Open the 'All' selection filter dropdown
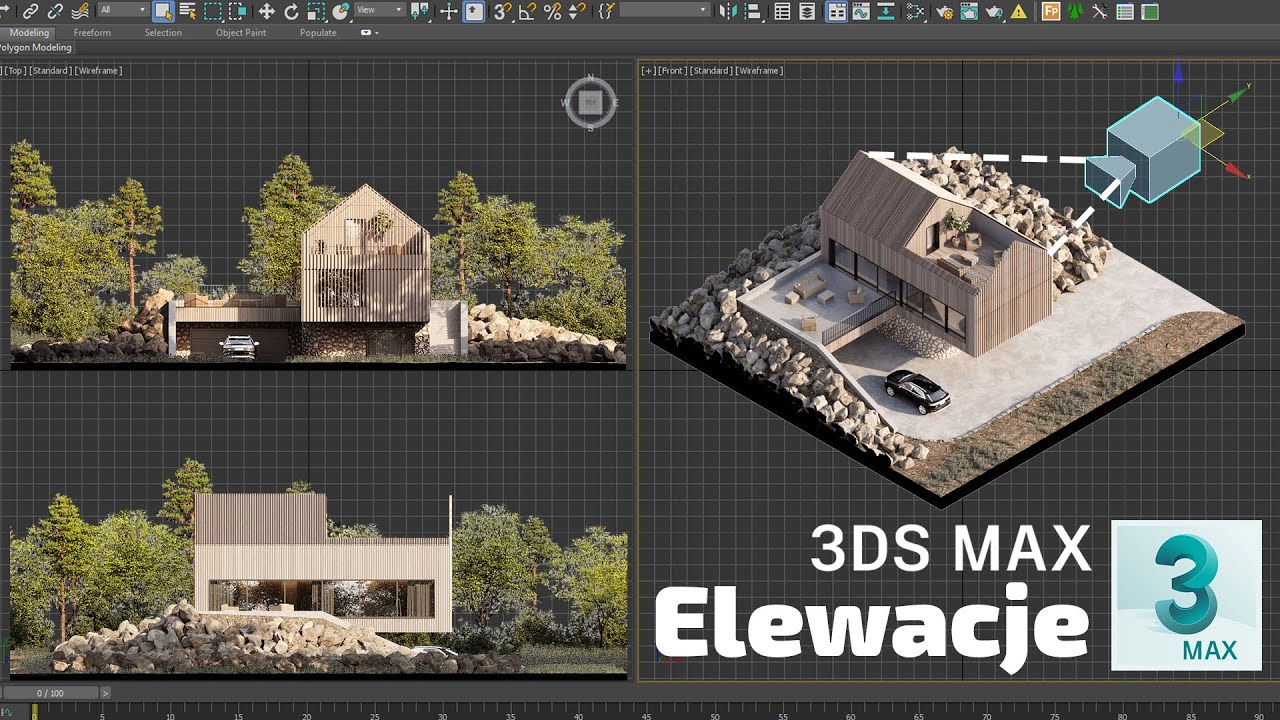This screenshot has height=720, width=1280. click(122, 10)
